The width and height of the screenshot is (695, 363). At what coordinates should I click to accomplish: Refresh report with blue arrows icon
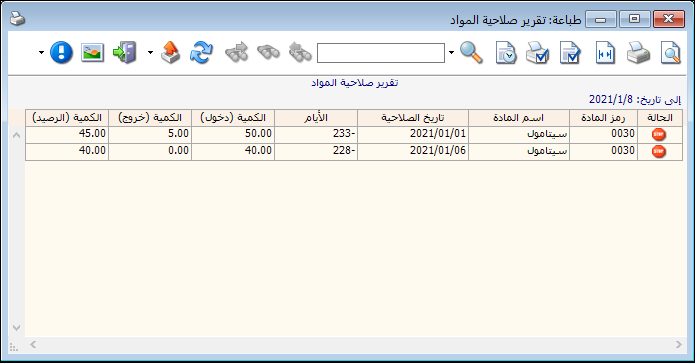point(201,53)
